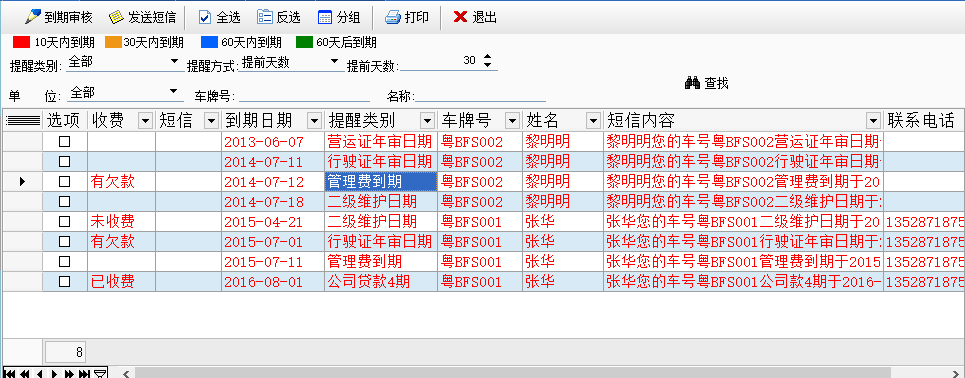Tick checkbox for 2014-07-11 行驶证年审日期 row
965x378 pixels.
(65, 162)
